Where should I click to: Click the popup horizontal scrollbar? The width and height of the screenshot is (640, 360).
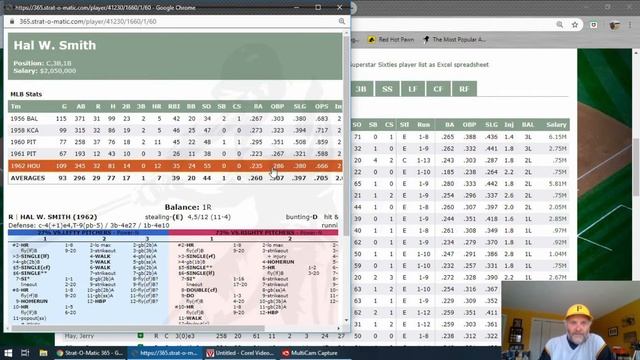(138, 328)
